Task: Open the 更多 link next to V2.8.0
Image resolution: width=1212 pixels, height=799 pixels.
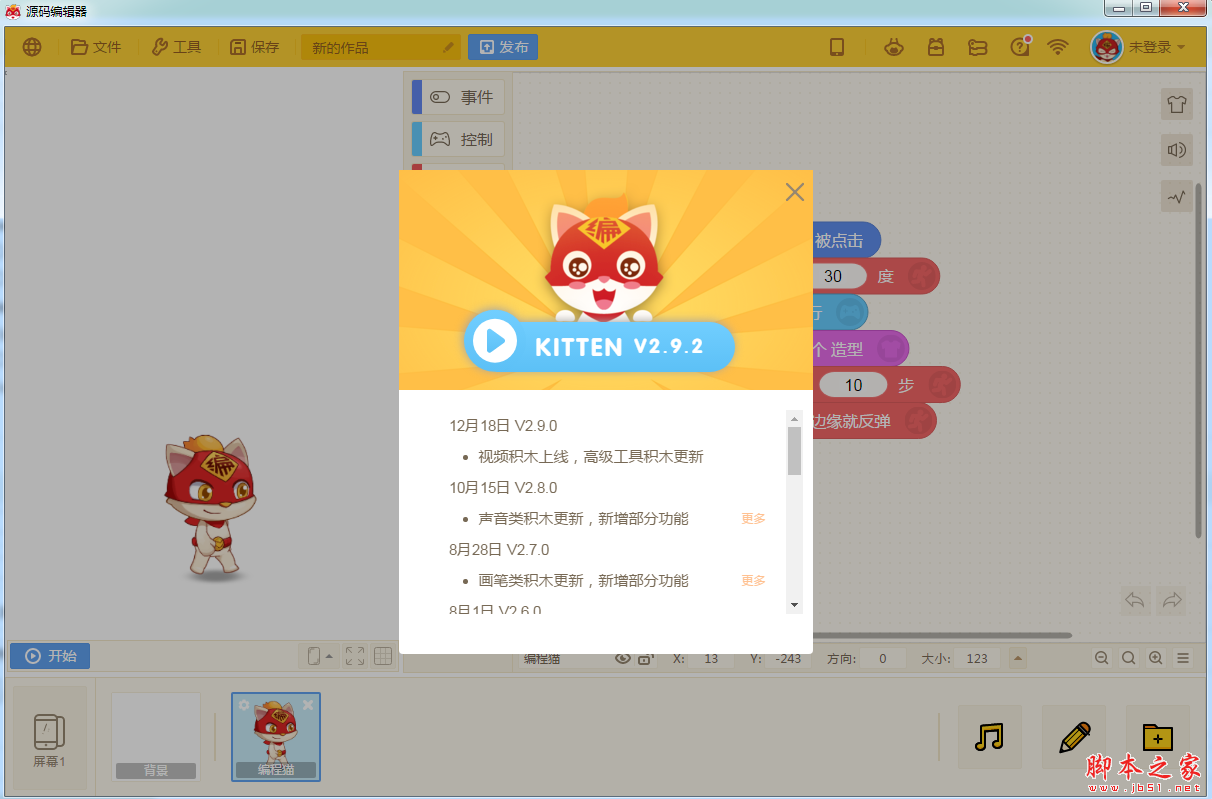Action: coord(752,518)
